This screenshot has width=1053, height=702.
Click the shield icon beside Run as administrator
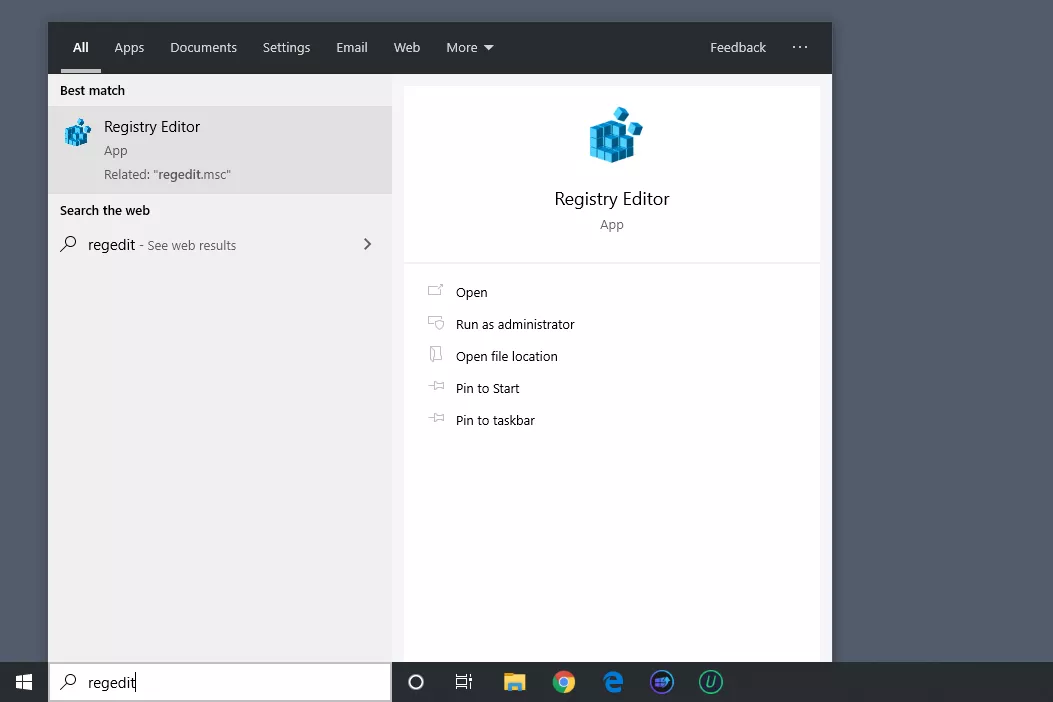pos(436,323)
